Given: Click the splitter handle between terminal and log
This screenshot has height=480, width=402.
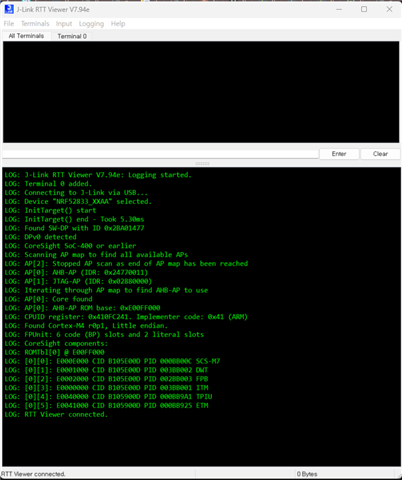Looking at the screenshot, I should [x=202, y=163].
